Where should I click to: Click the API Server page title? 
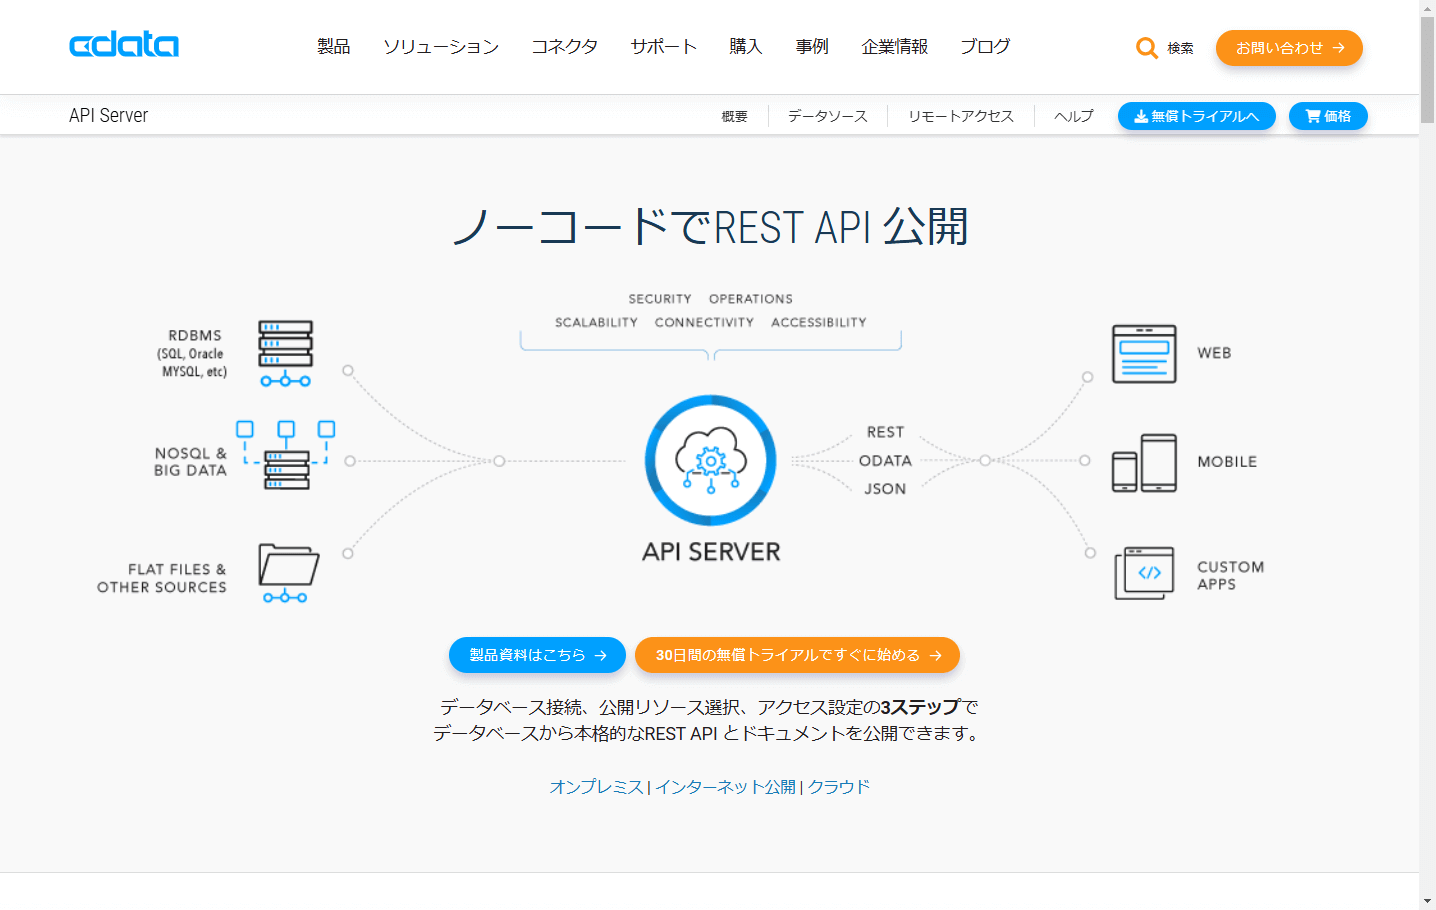coord(108,116)
